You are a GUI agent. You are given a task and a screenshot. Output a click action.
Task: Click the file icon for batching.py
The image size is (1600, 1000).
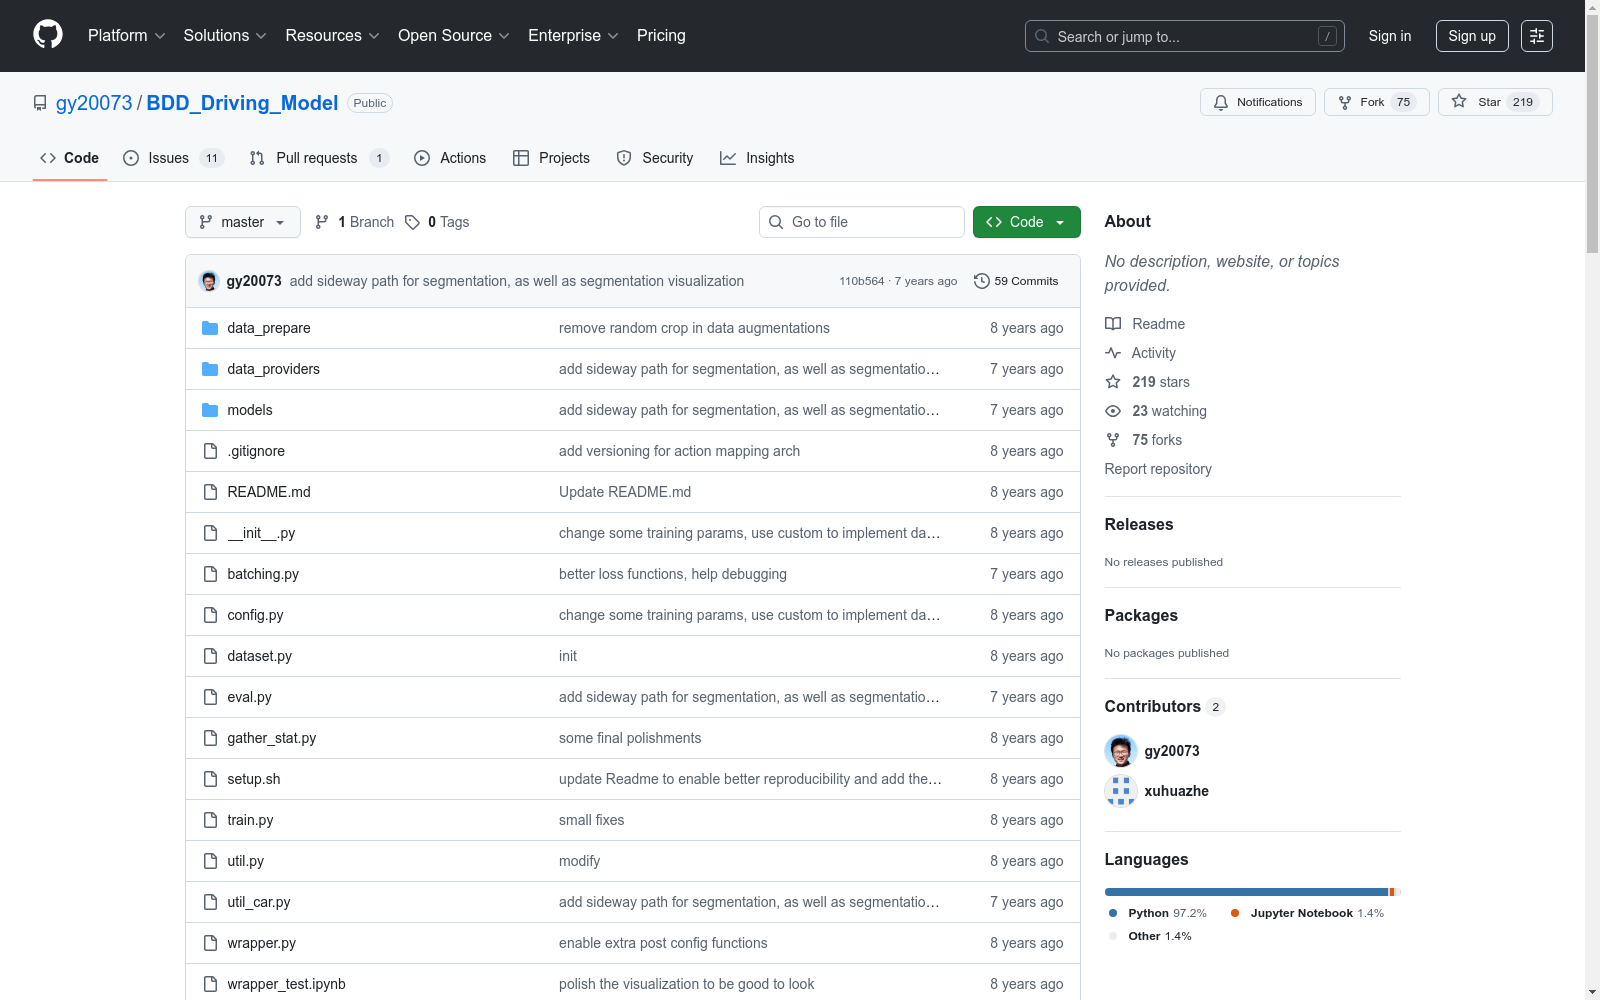(210, 574)
